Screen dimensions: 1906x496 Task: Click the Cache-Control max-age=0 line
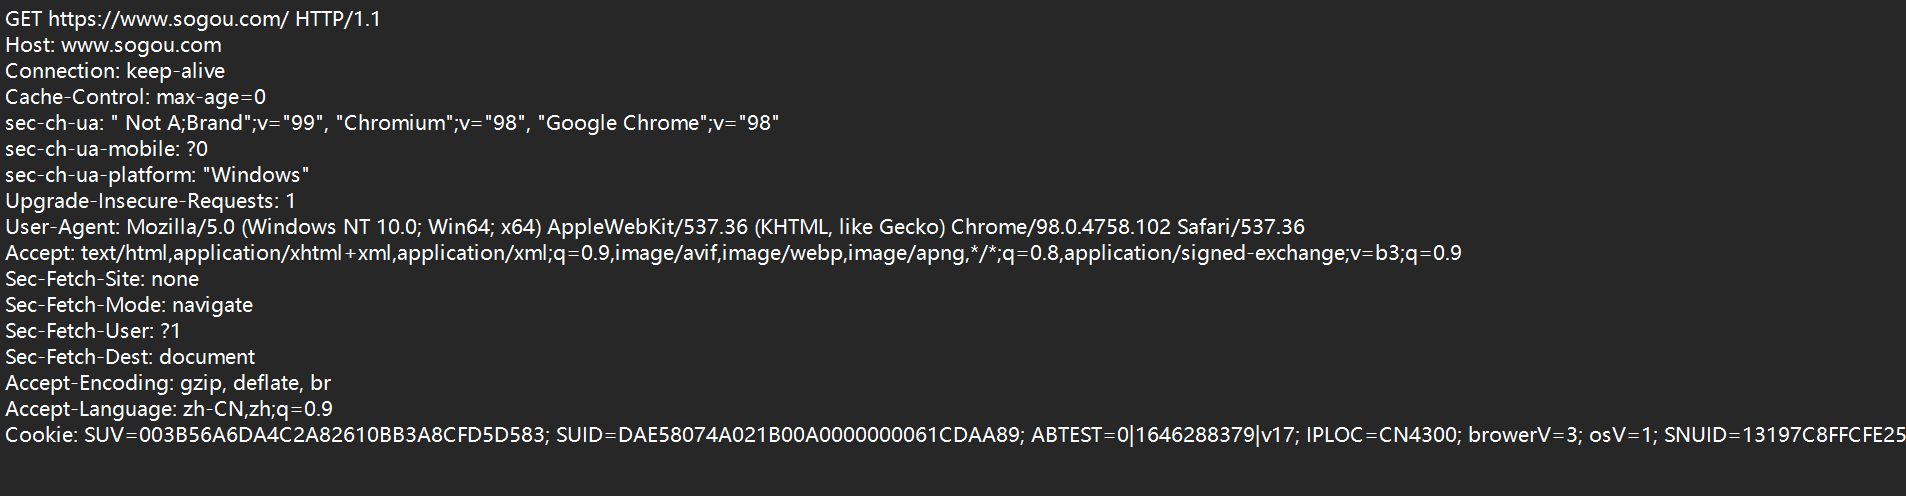(x=135, y=97)
